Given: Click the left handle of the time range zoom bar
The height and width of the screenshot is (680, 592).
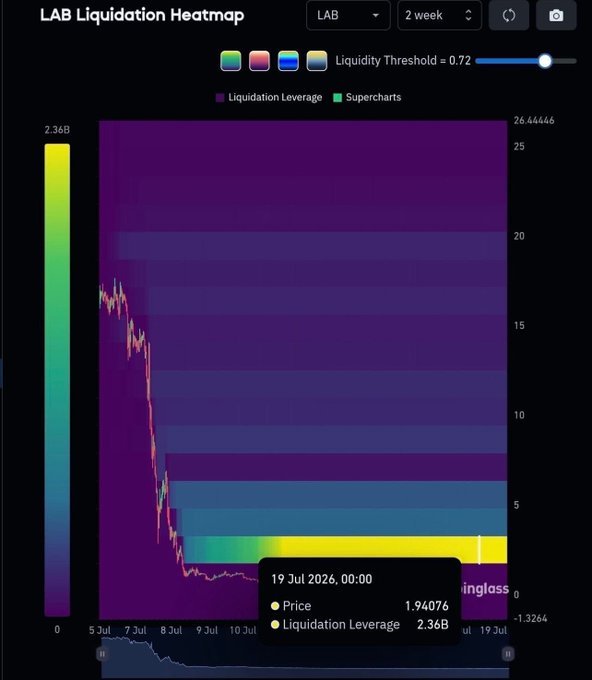Looking at the screenshot, I should click(102, 654).
